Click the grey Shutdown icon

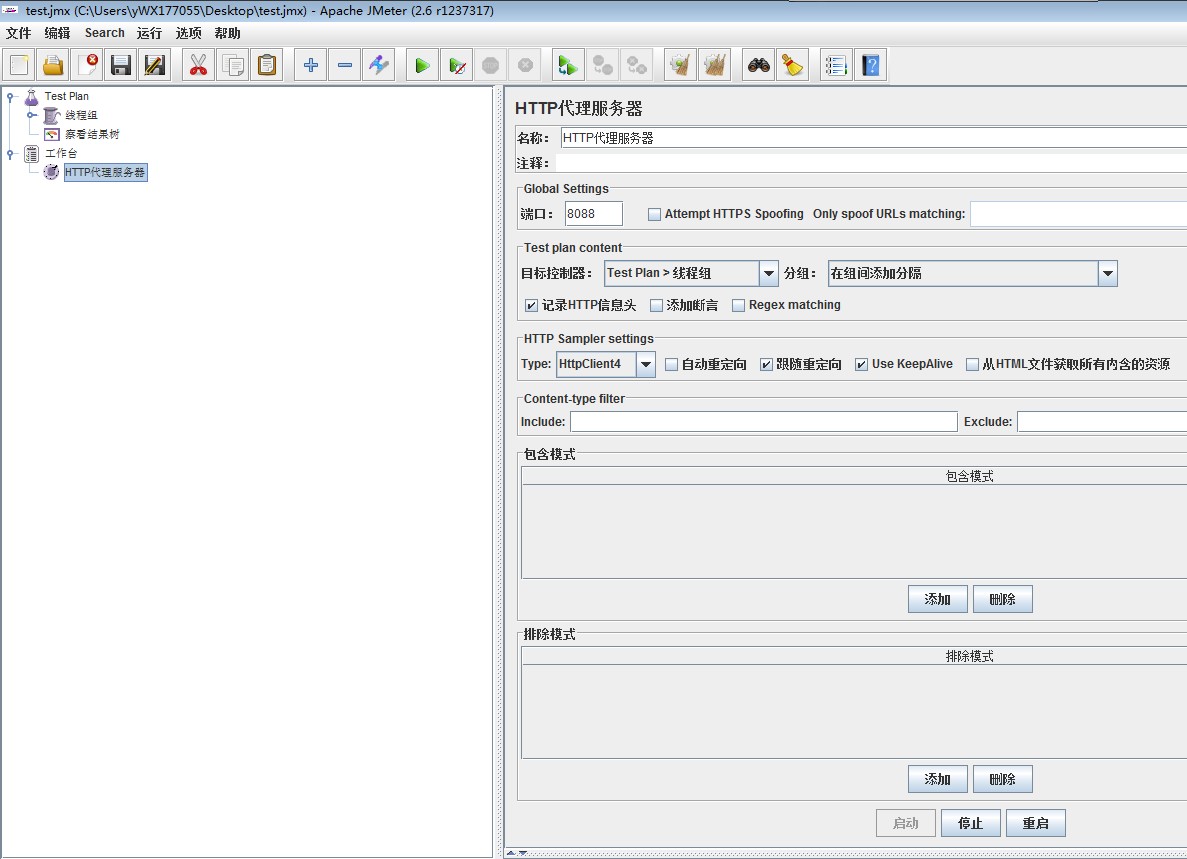pyautogui.click(x=525, y=65)
